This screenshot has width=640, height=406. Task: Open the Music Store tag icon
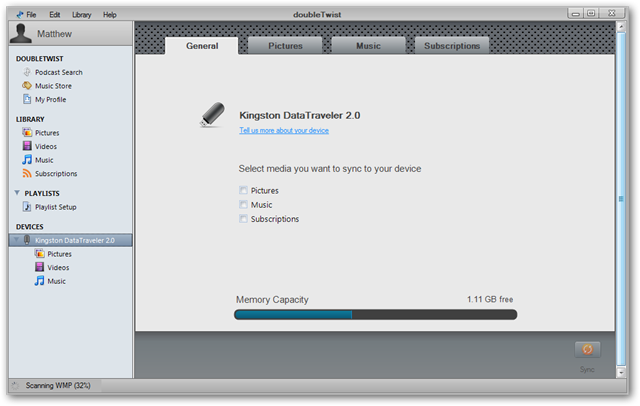click(27, 86)
